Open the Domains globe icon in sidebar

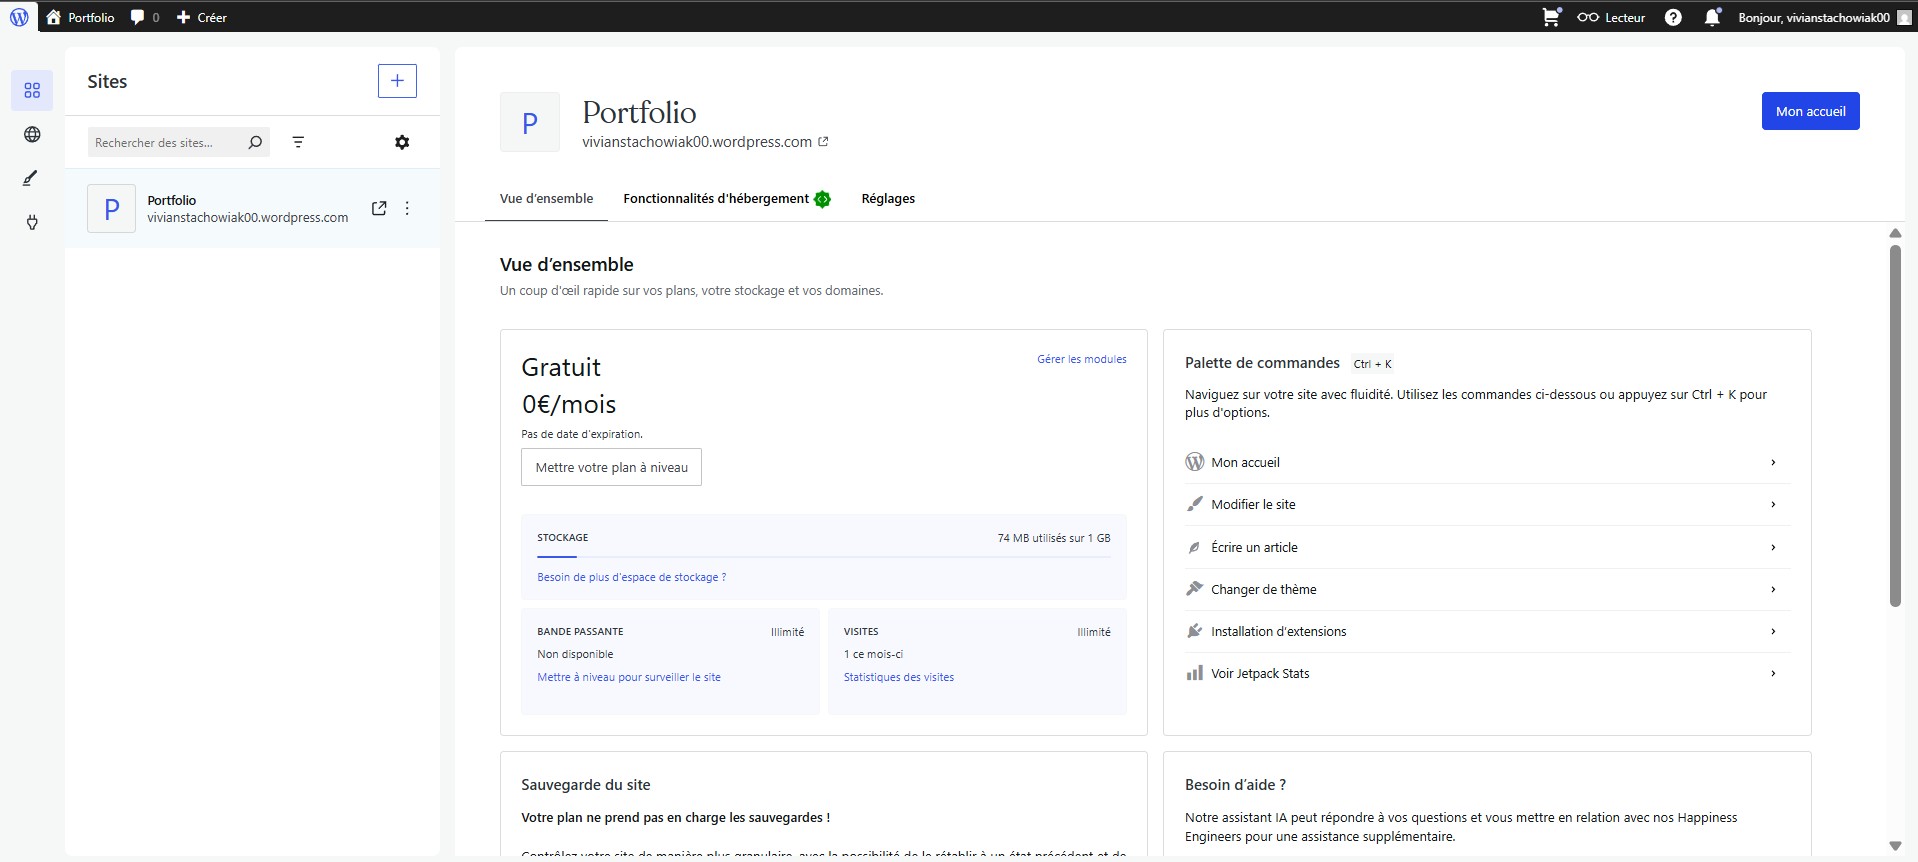point(32,134)
